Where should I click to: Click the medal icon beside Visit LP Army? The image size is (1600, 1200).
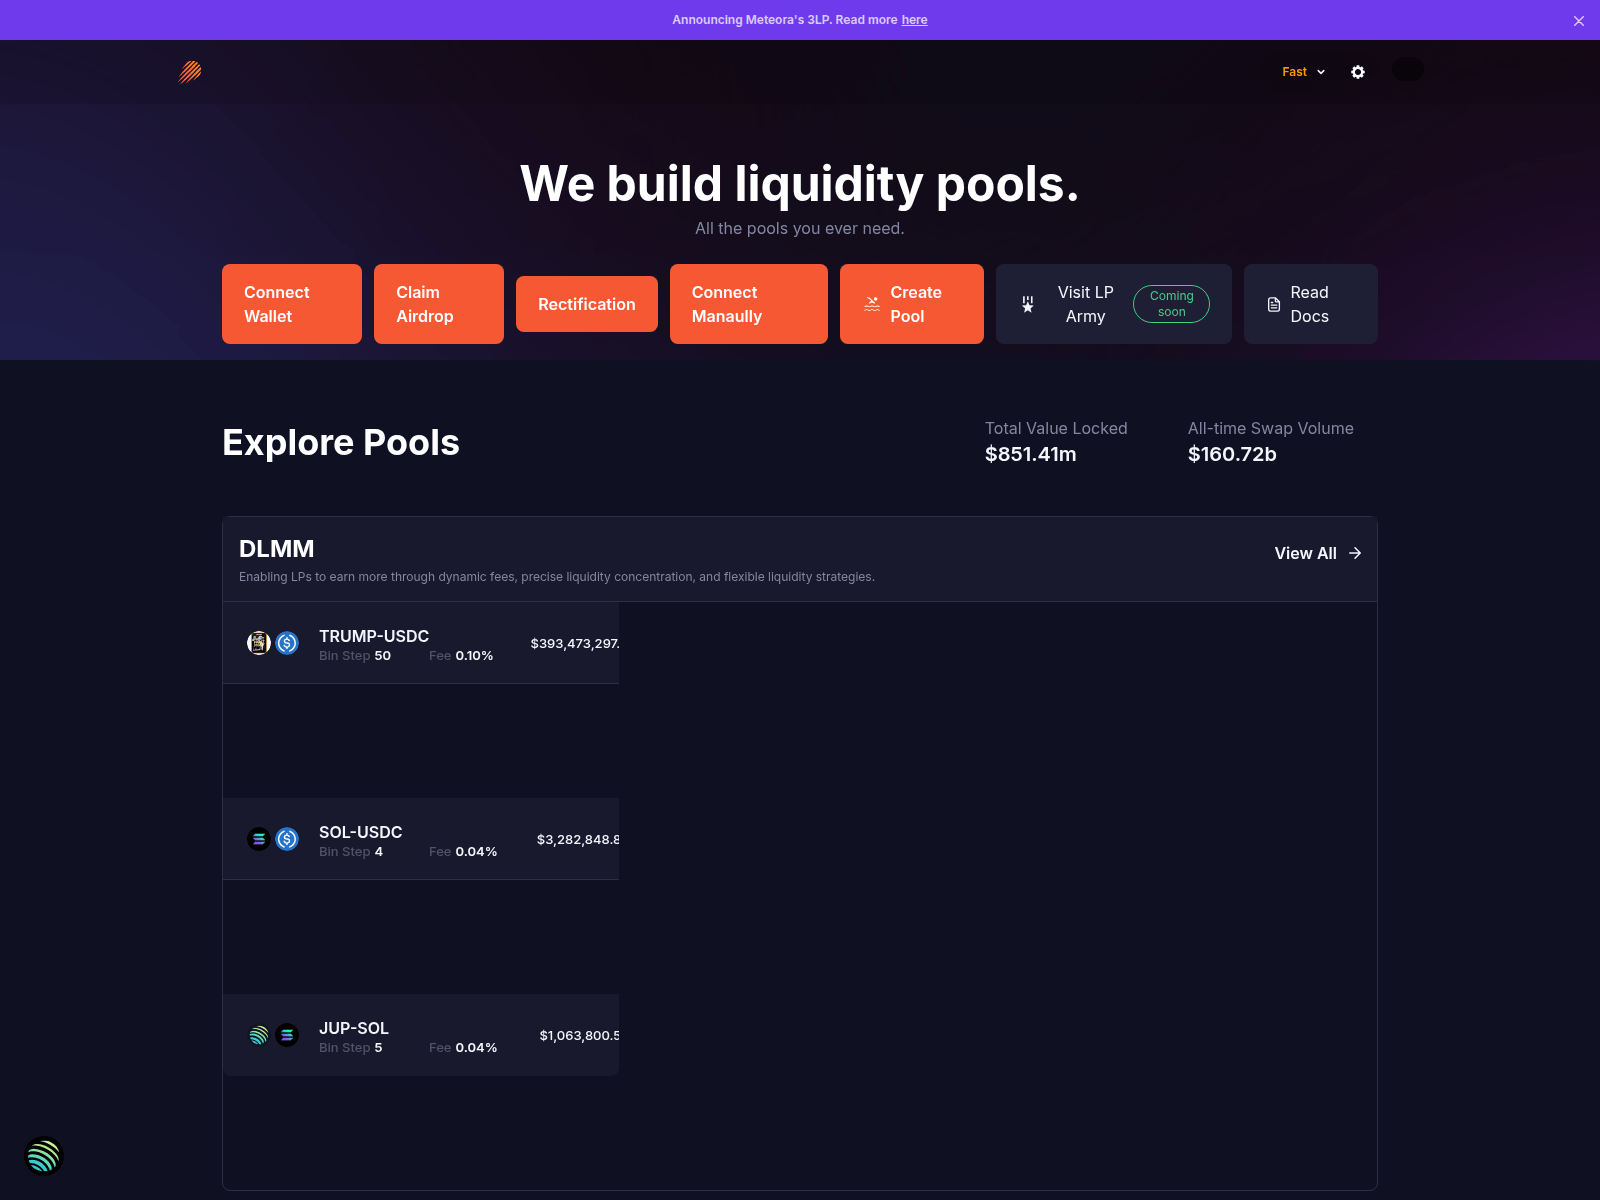(x=1027, y=304)
